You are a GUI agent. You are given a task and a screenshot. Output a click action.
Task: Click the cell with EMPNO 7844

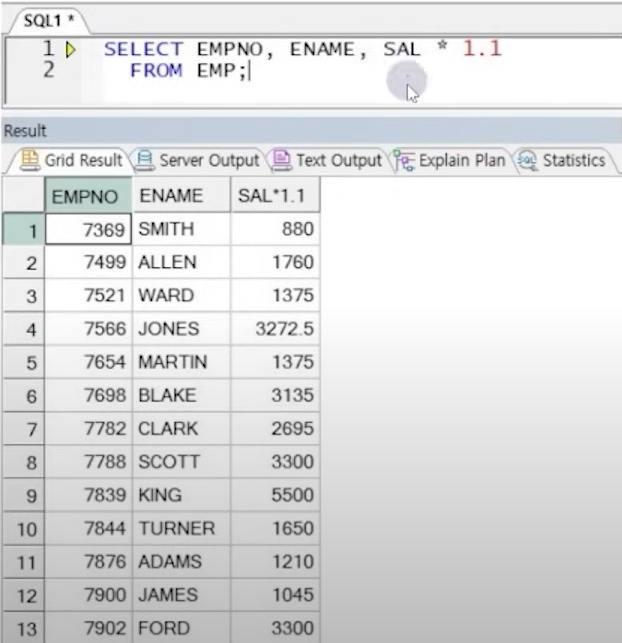(88, 529)
